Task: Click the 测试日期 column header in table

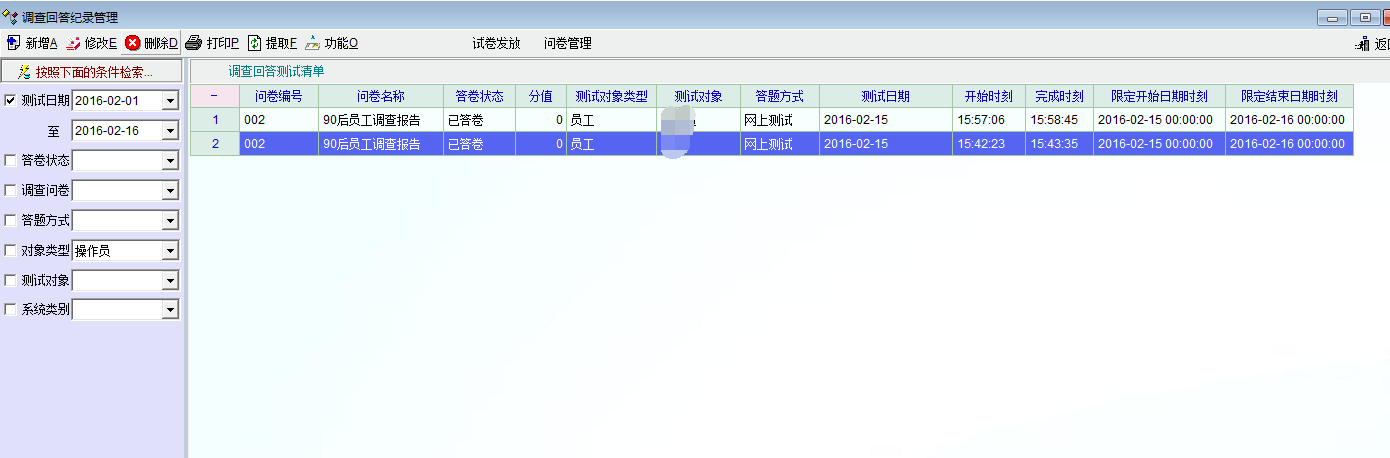Action: click(x=885, y=96)
